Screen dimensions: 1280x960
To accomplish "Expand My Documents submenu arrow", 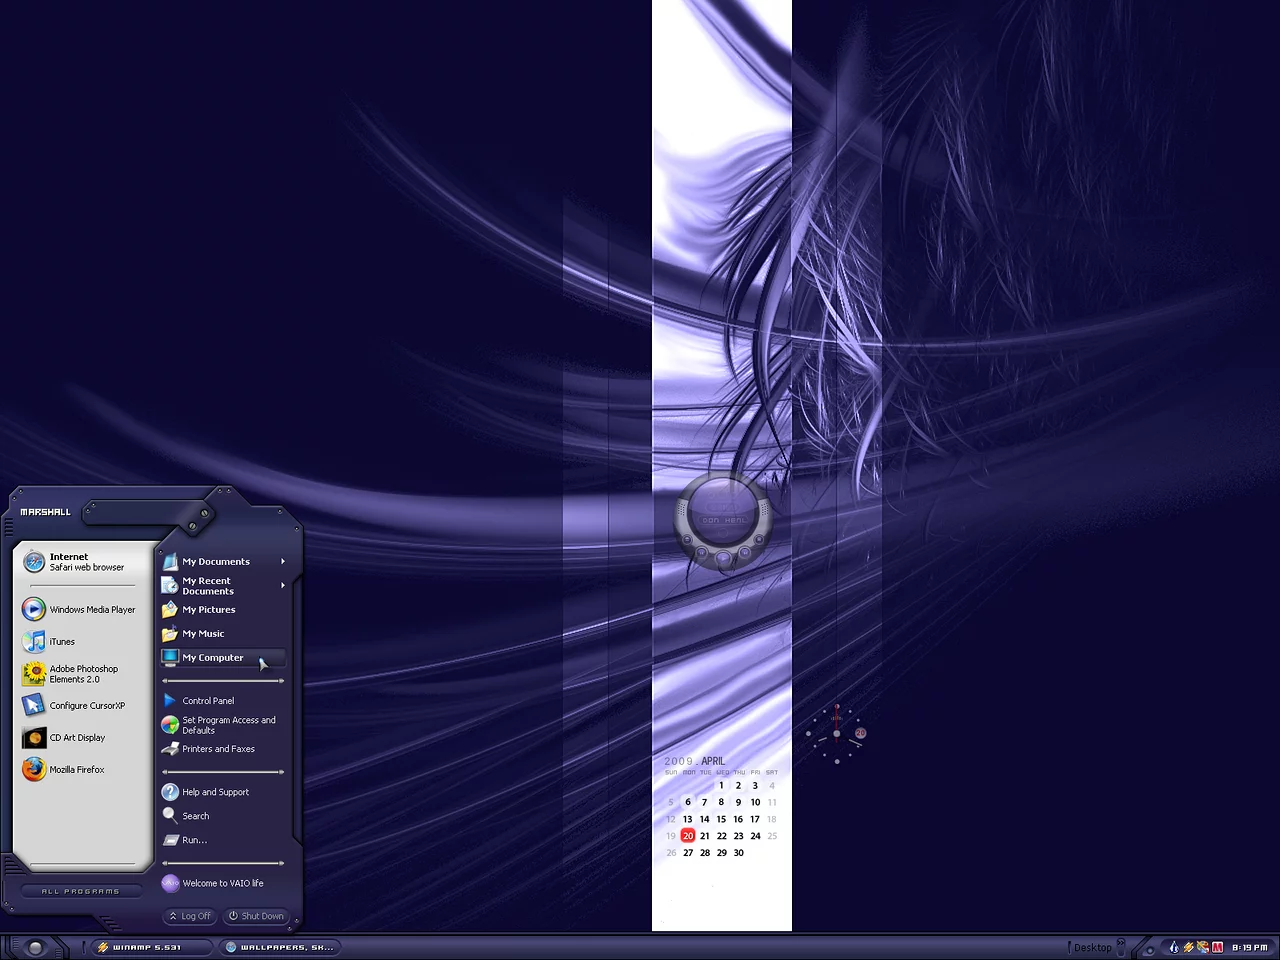I will pos(283,562).
